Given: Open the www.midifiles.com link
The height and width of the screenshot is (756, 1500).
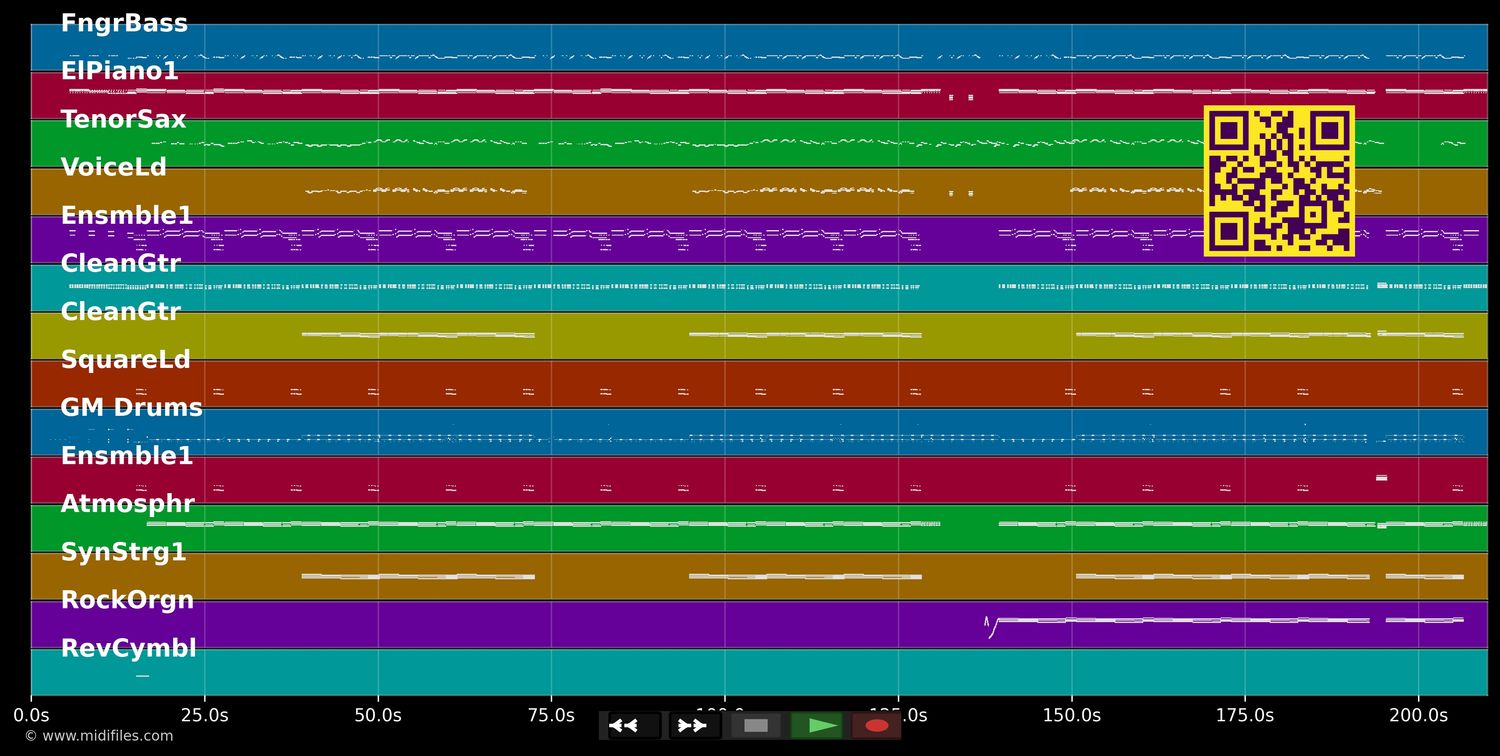Looking at the screenshot, I should (99, 736).
